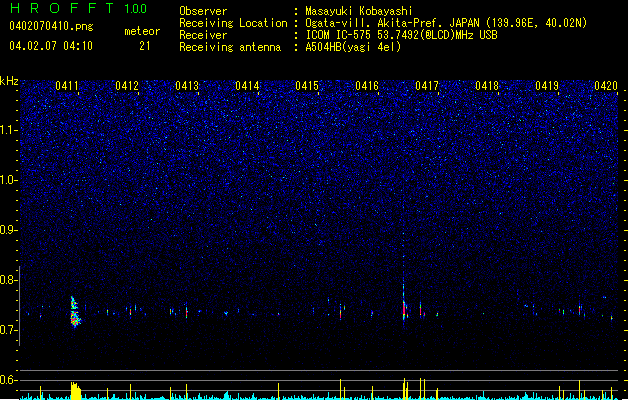This screenshot has height=400, width=629.
Task: Click time marker 0415
Action: pyautogui.click(x=307, y=86)
